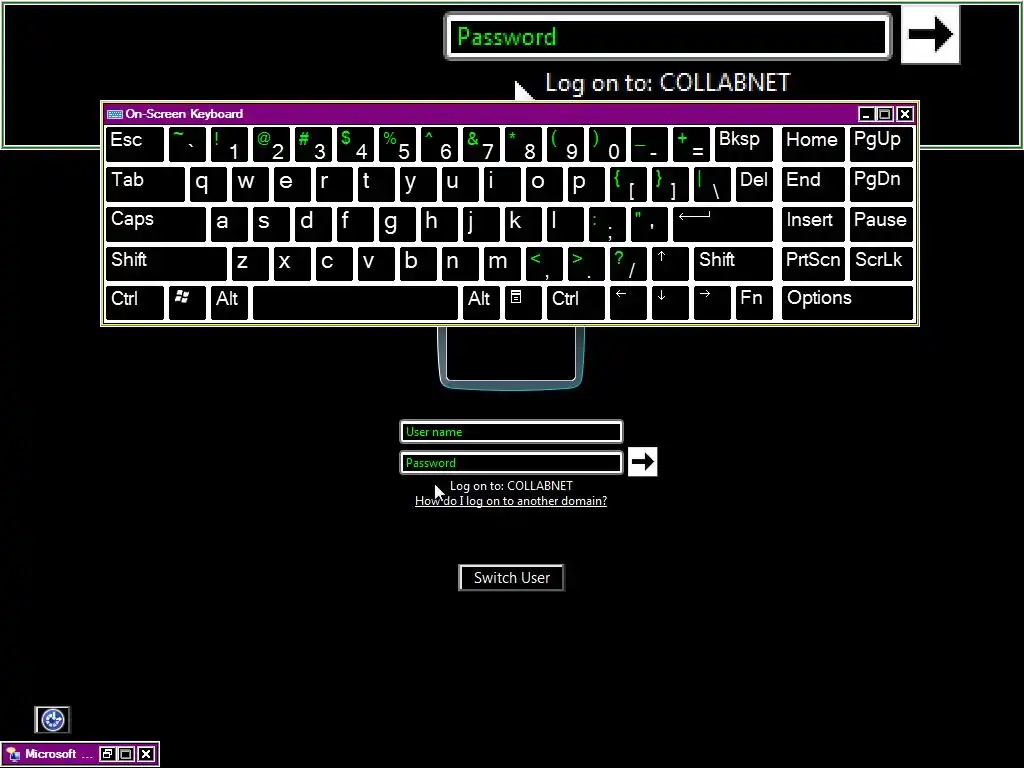The image size is (1024, 768).
Task: Tap the Pause key
Action: [882, 224]
